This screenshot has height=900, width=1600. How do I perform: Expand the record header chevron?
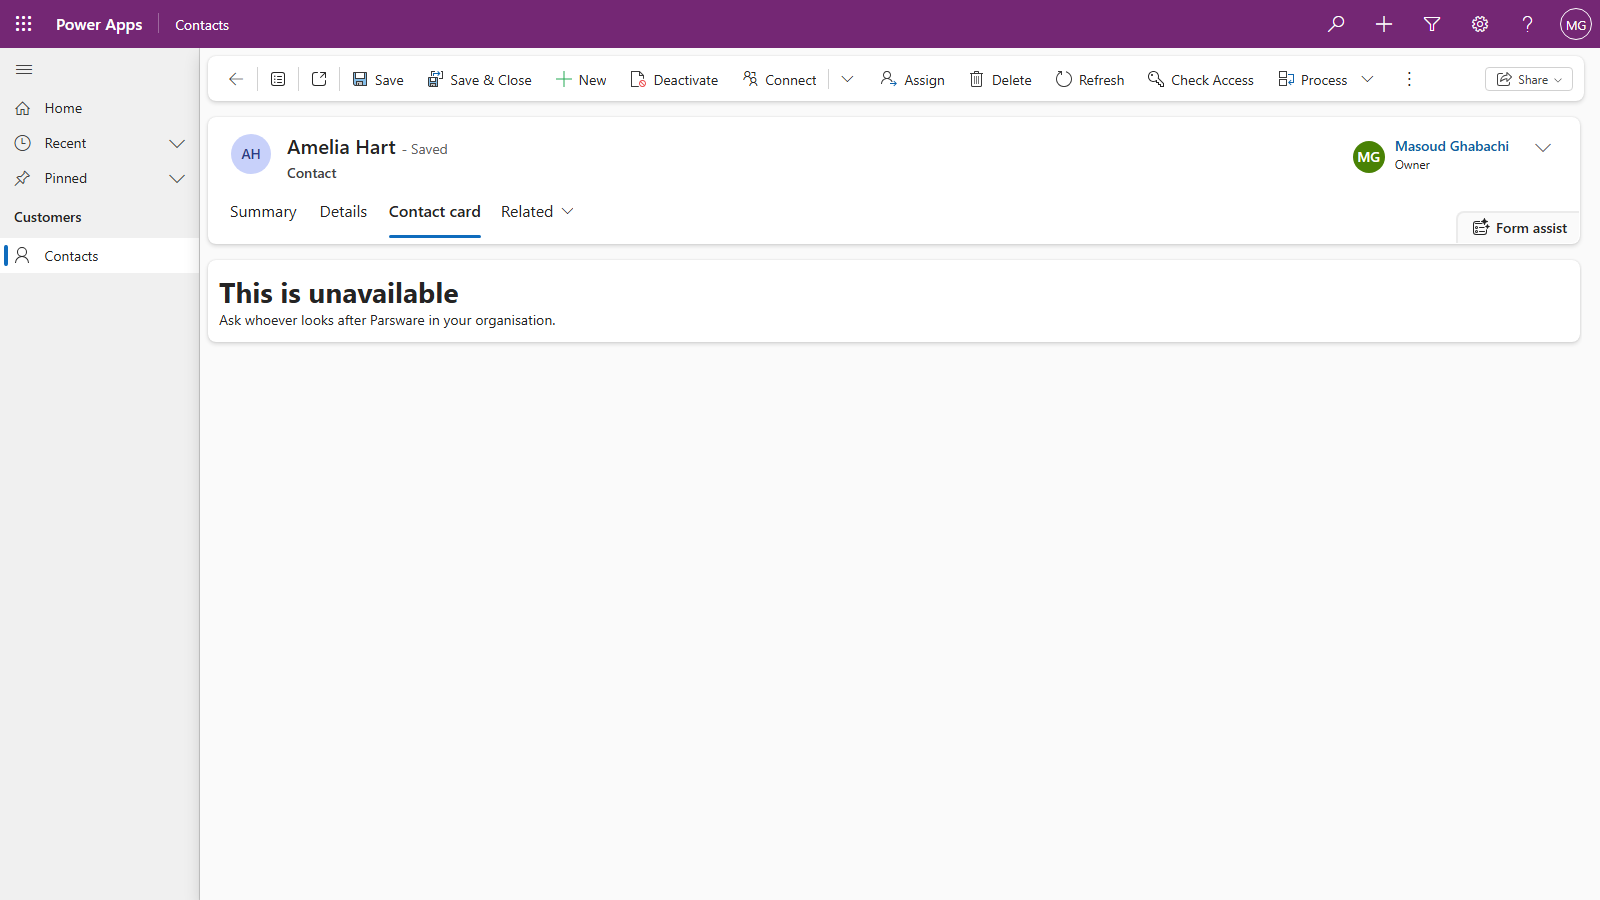1543,147
